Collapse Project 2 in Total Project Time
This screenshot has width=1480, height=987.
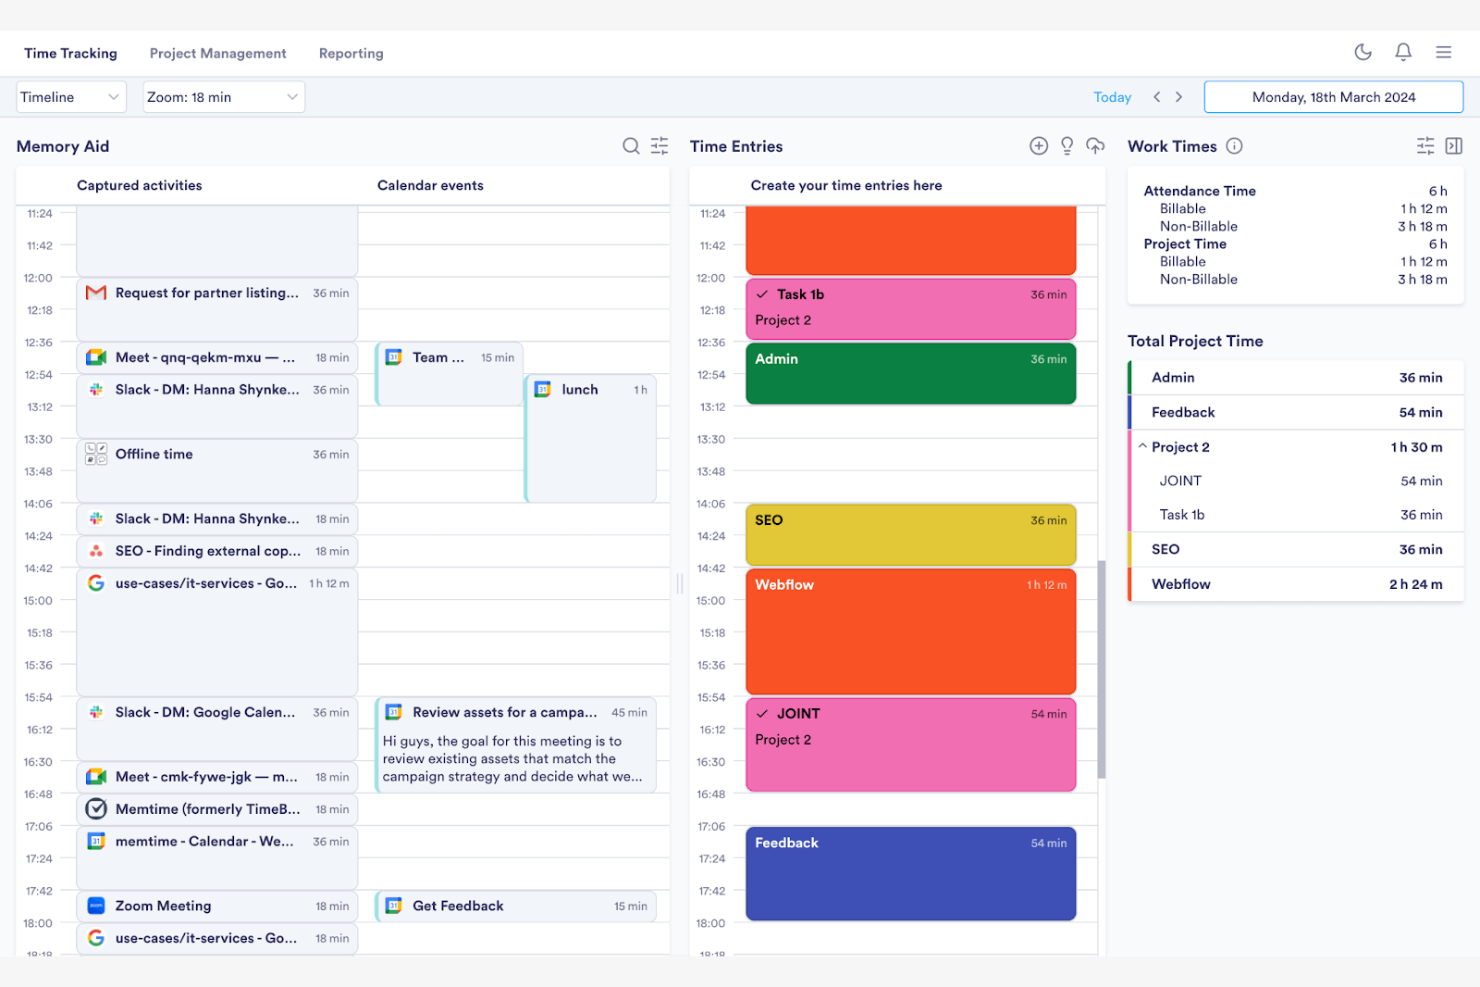pyautogui.click(x=1141, y=447)
